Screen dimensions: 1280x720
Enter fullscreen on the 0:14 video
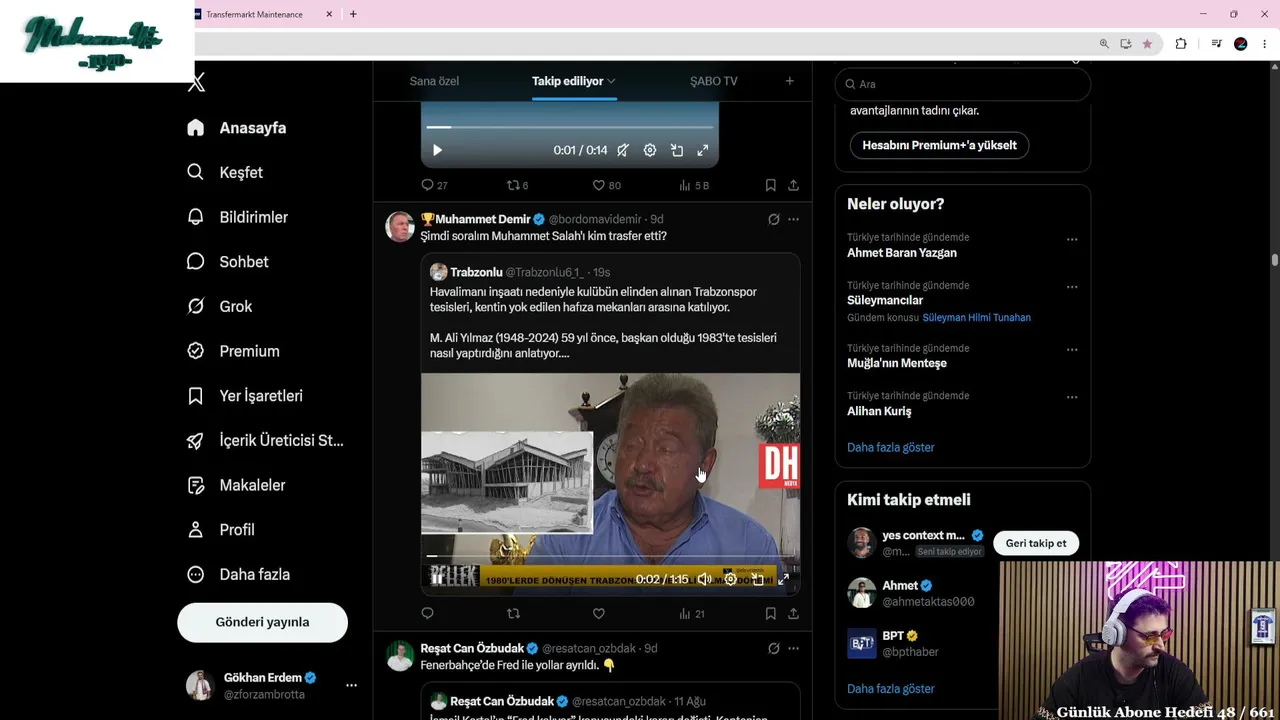coord(703,150)
